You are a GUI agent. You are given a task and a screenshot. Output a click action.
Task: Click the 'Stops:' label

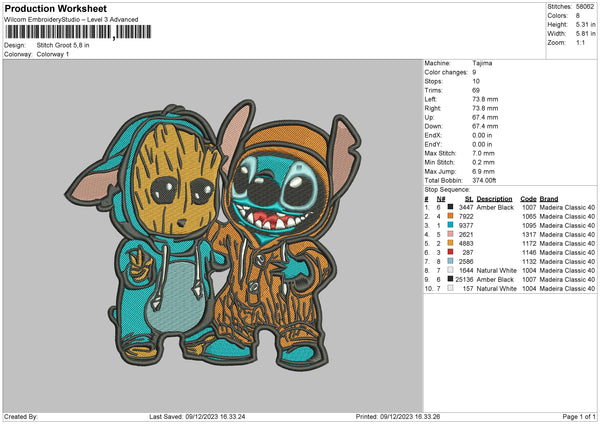(x=434, y=81)
